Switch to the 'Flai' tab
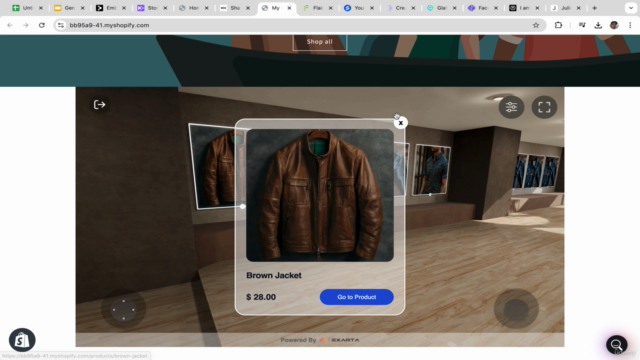 point(317,8)
